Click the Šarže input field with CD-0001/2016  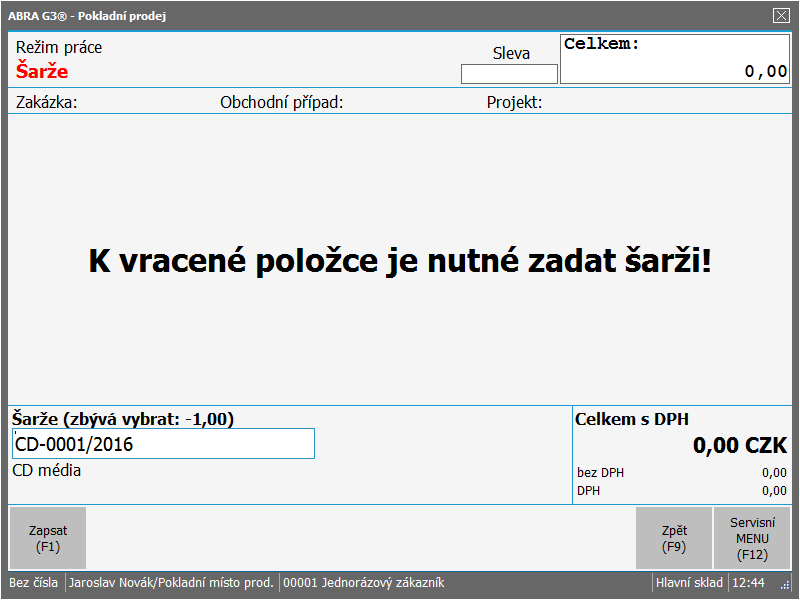pyautogui.click(x=163, y=444)
